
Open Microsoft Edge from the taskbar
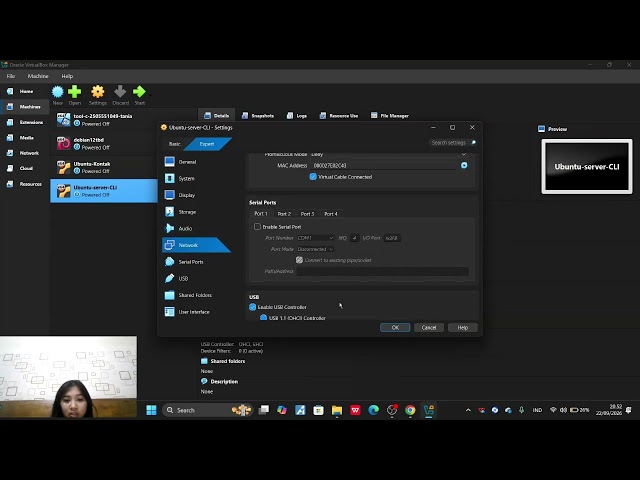pos(373,410)
